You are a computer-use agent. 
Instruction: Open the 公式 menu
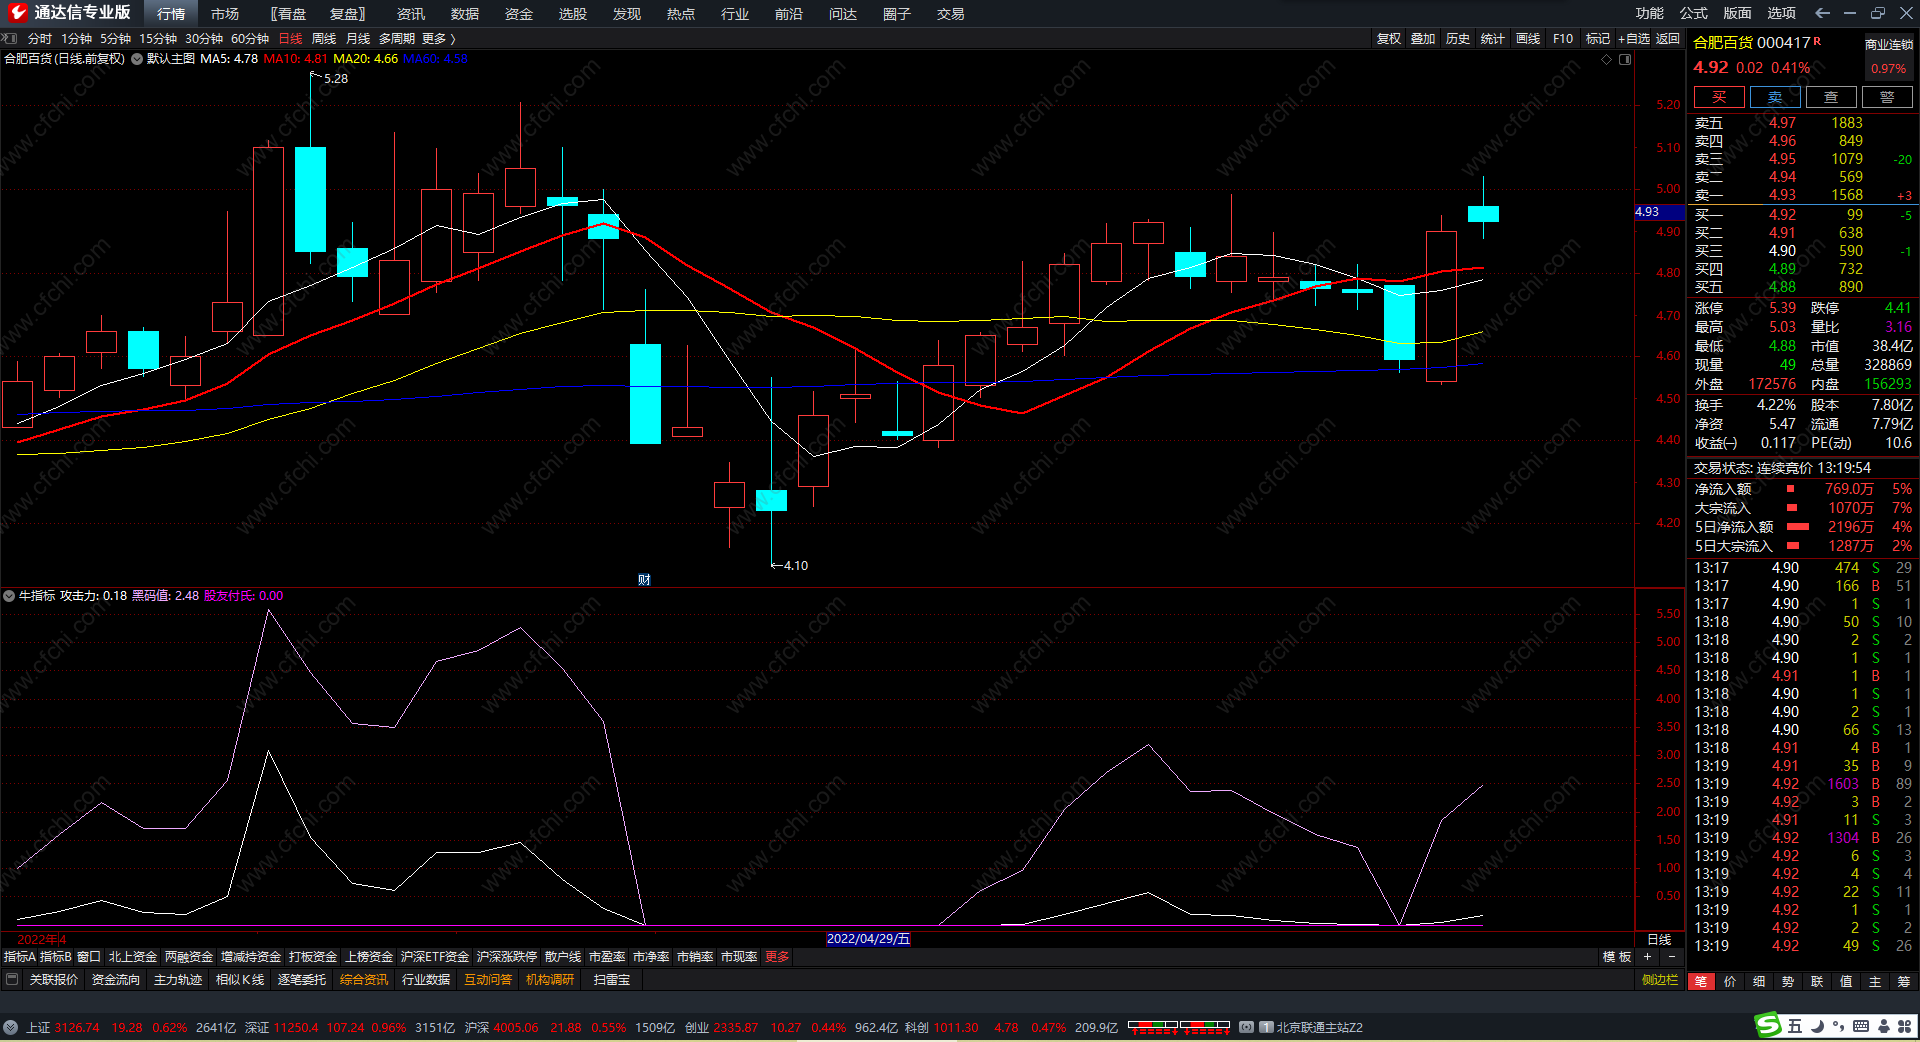(x=1694, y=13)
